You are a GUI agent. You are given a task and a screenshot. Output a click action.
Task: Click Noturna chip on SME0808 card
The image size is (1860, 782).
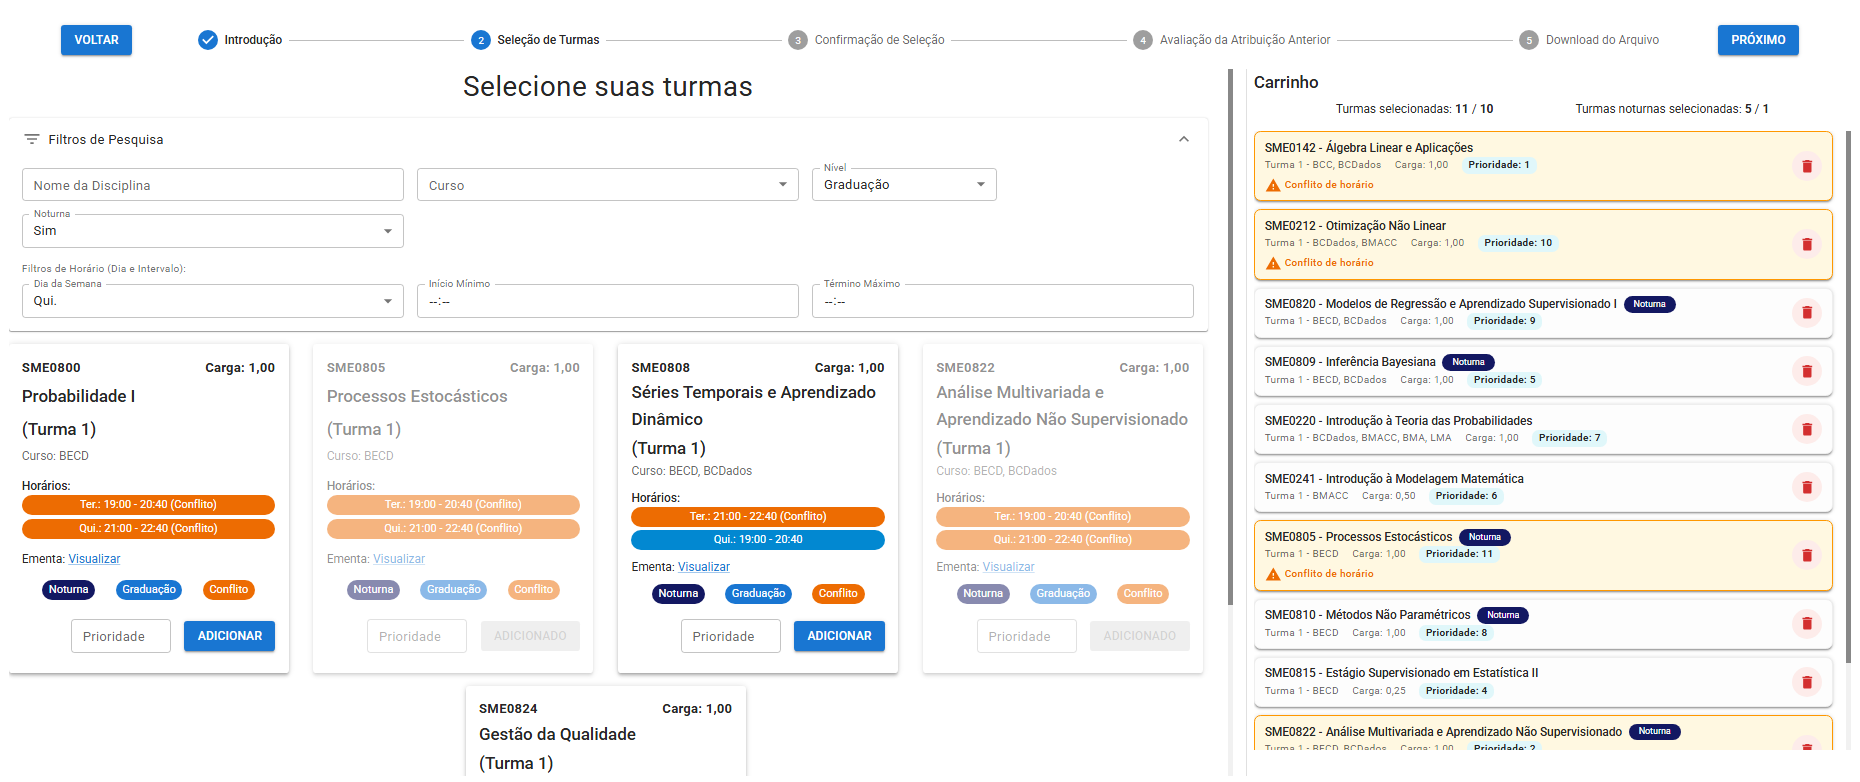pyautogui.click(x=678, y=594)
